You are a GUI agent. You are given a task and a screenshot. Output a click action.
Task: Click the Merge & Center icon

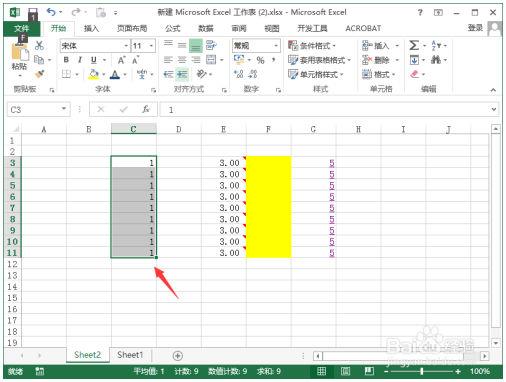pos(211,60)
